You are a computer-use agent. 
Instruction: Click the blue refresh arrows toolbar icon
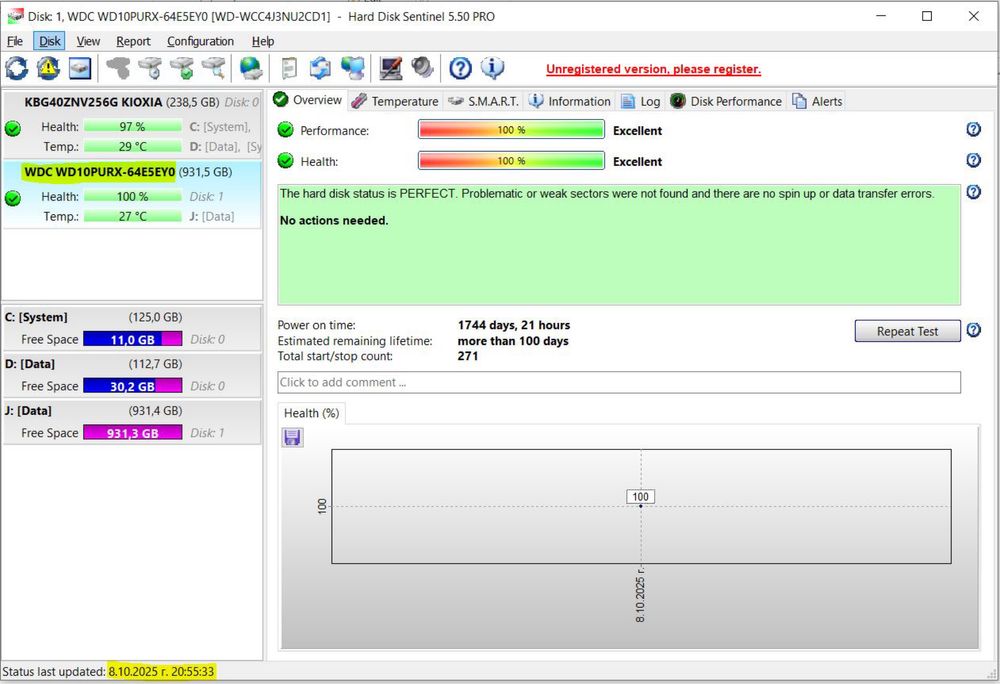(17, 68)
